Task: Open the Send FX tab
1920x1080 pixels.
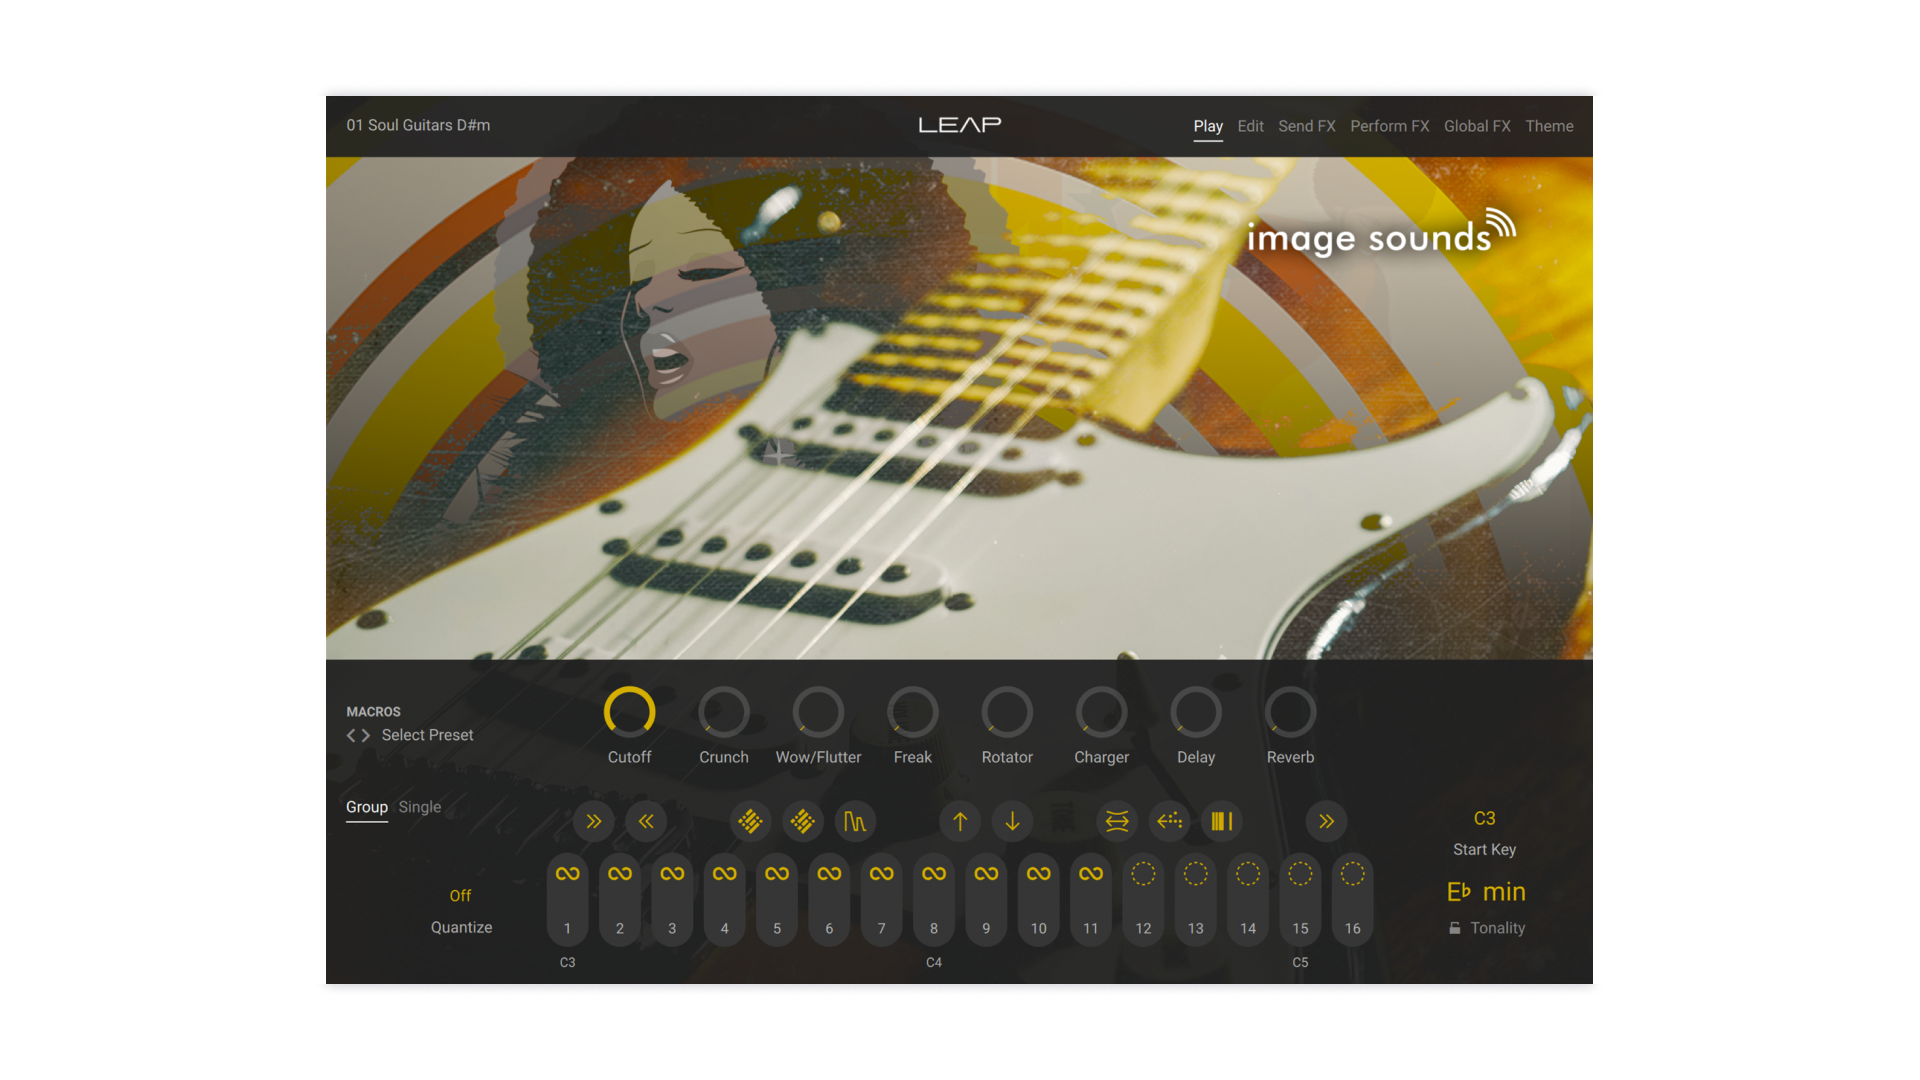Action: [x=1307, y=126]
